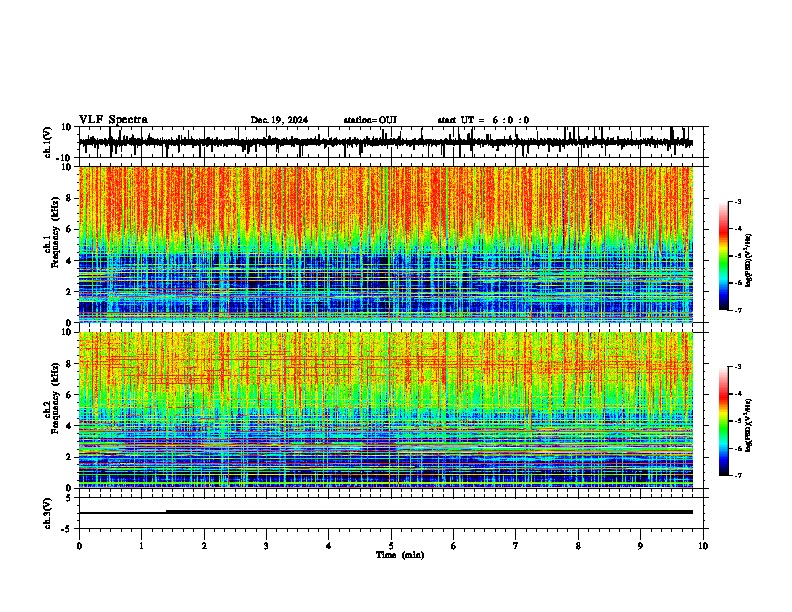Click time axis tick label "8"

pyautogui.click(x=578, y=546)
